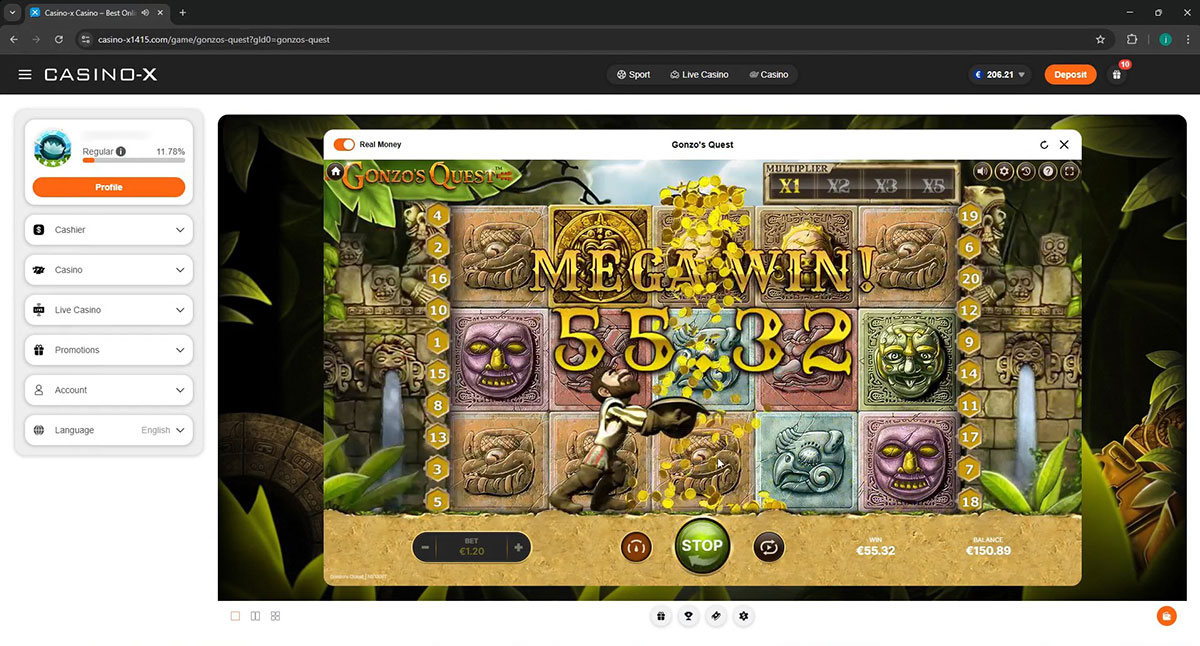Open the game help question mark
The height and width of the screenshot is (646, 1200).
1048,172
